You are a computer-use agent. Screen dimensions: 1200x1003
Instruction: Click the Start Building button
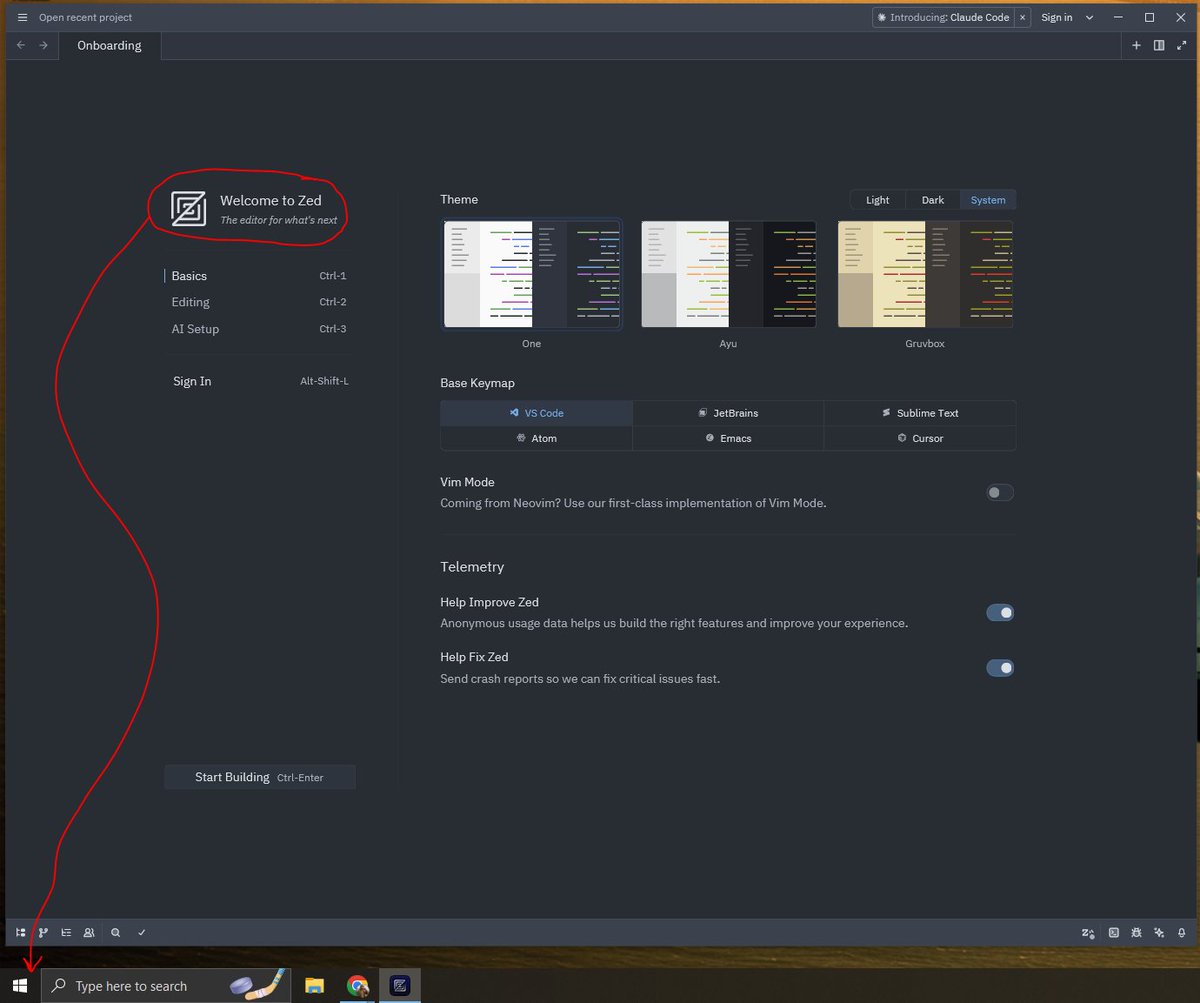260,777
